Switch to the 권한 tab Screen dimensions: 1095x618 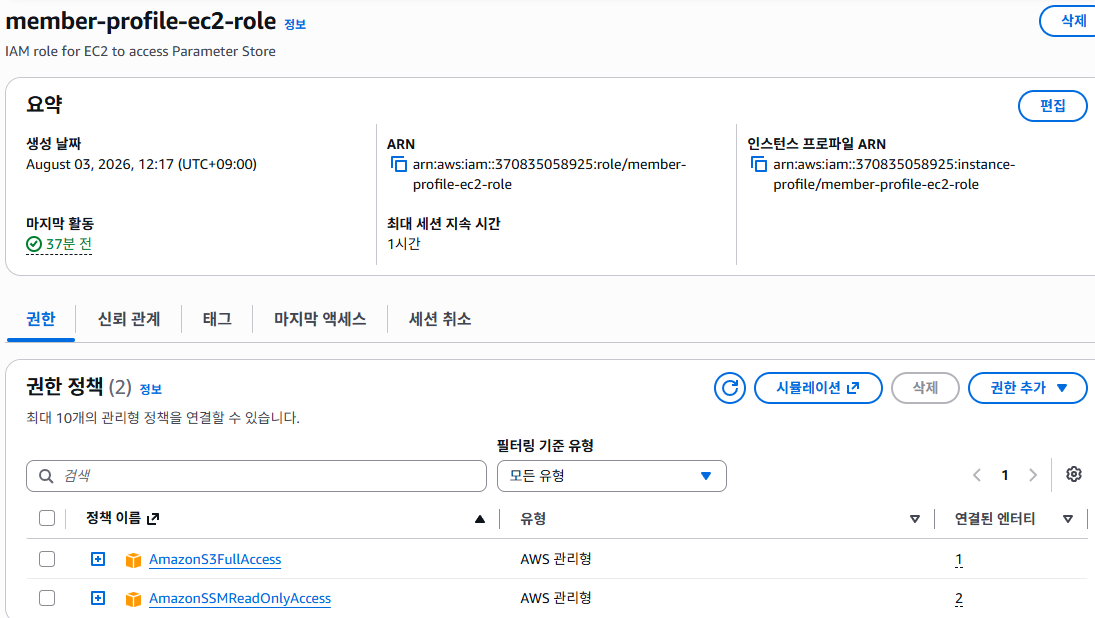pos(41,319)
